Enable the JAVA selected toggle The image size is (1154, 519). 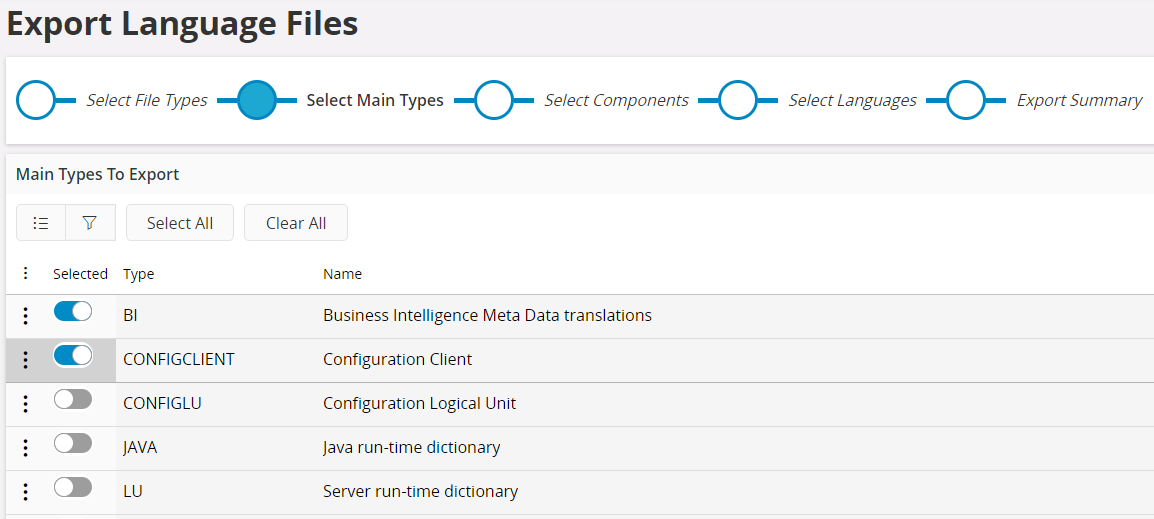click(x=73, y=443)
